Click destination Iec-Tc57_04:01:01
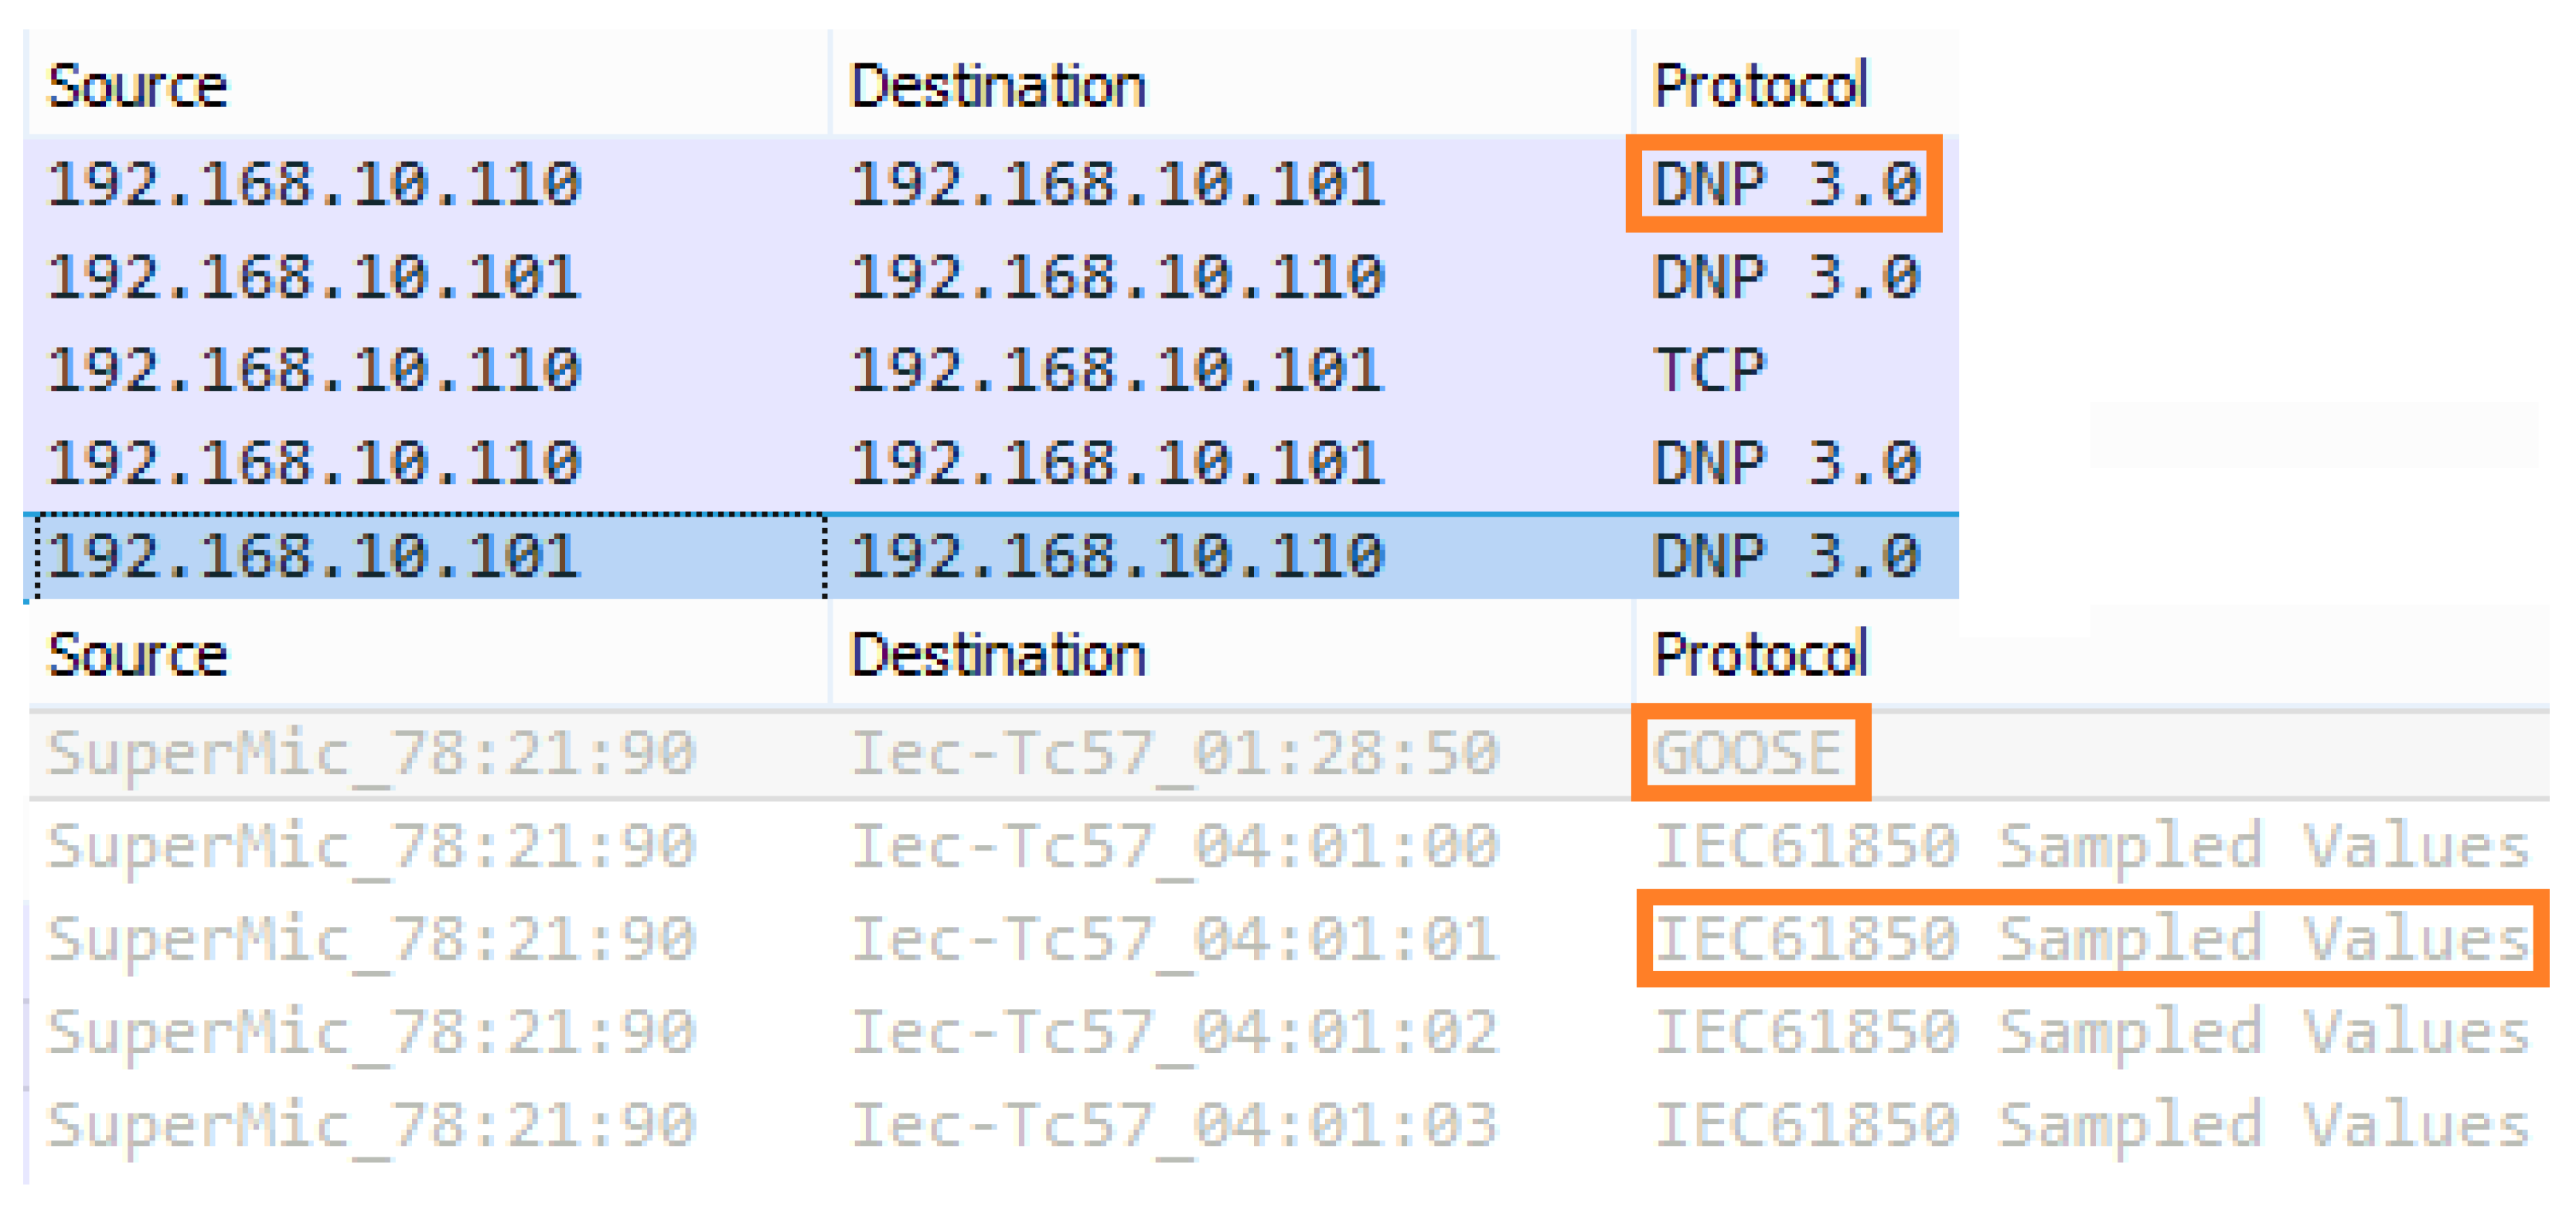 (1174, 939)
